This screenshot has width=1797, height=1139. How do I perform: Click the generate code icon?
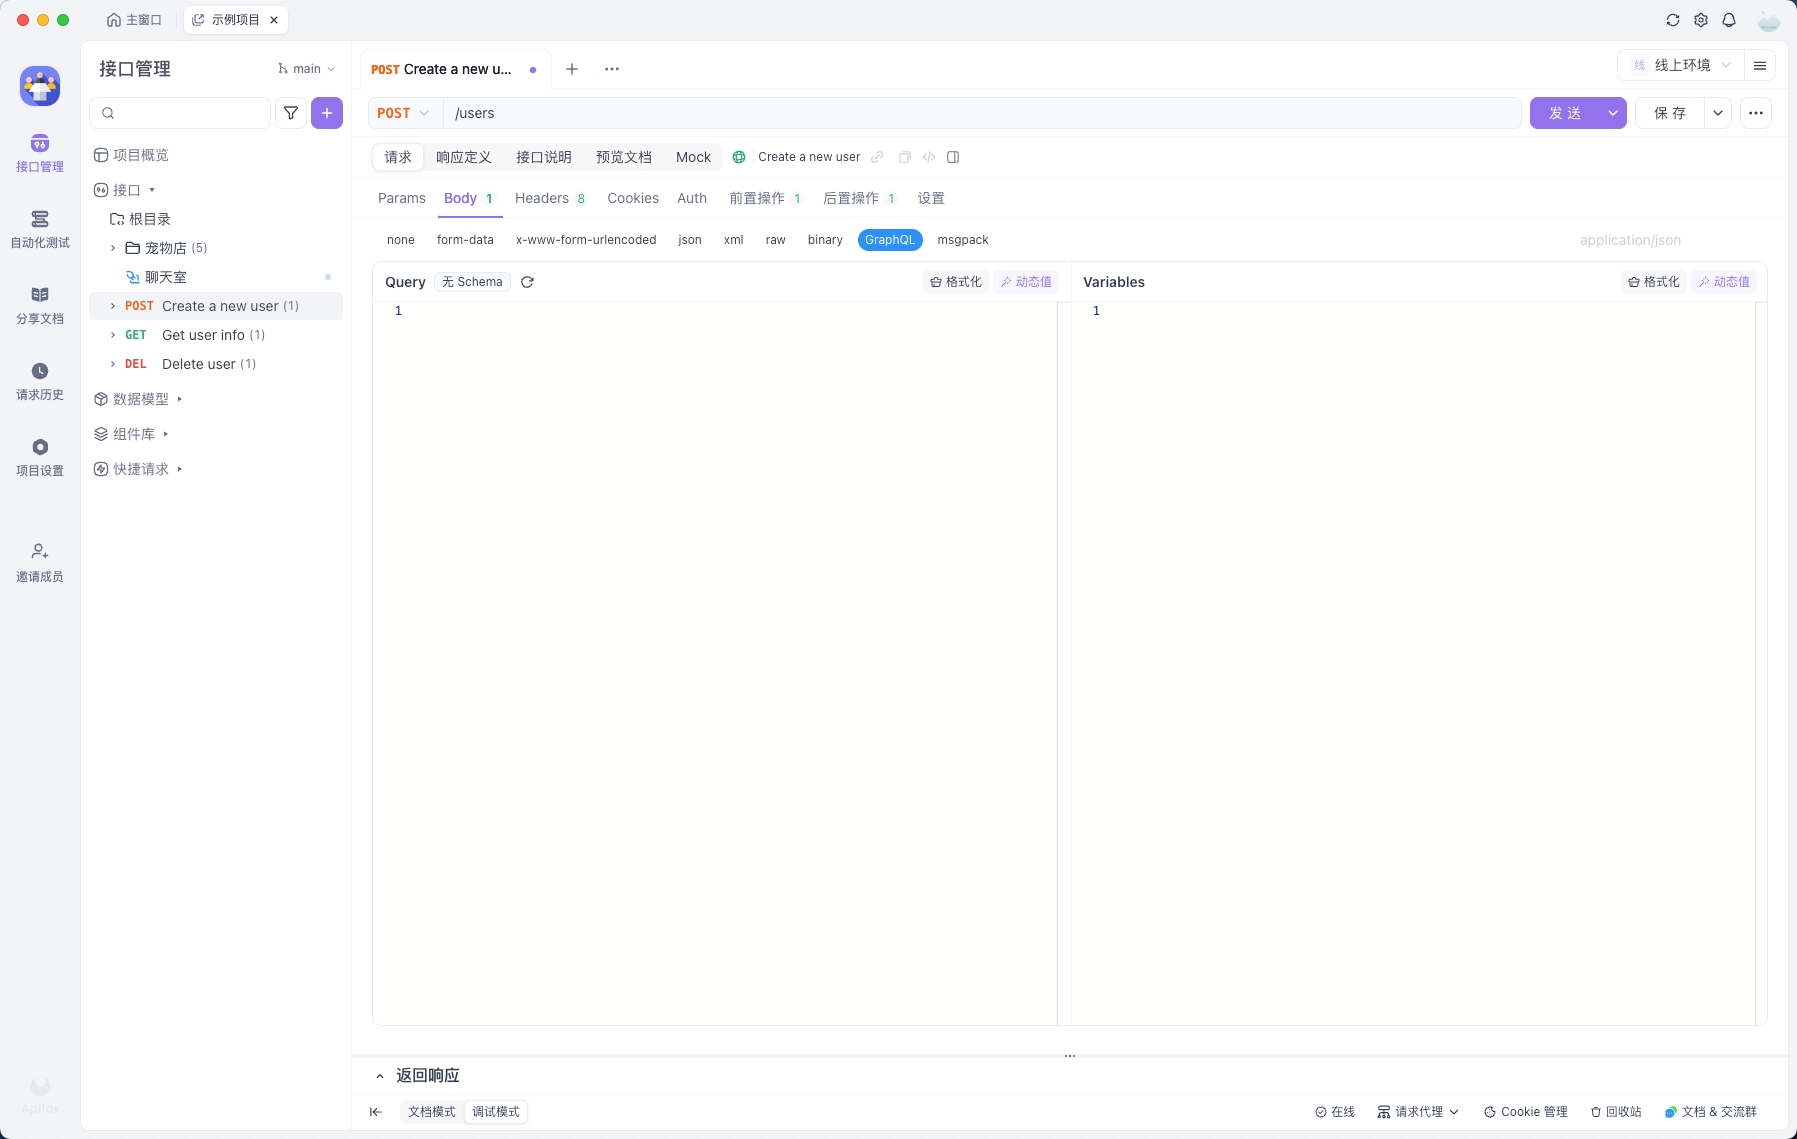coord(929,157)
